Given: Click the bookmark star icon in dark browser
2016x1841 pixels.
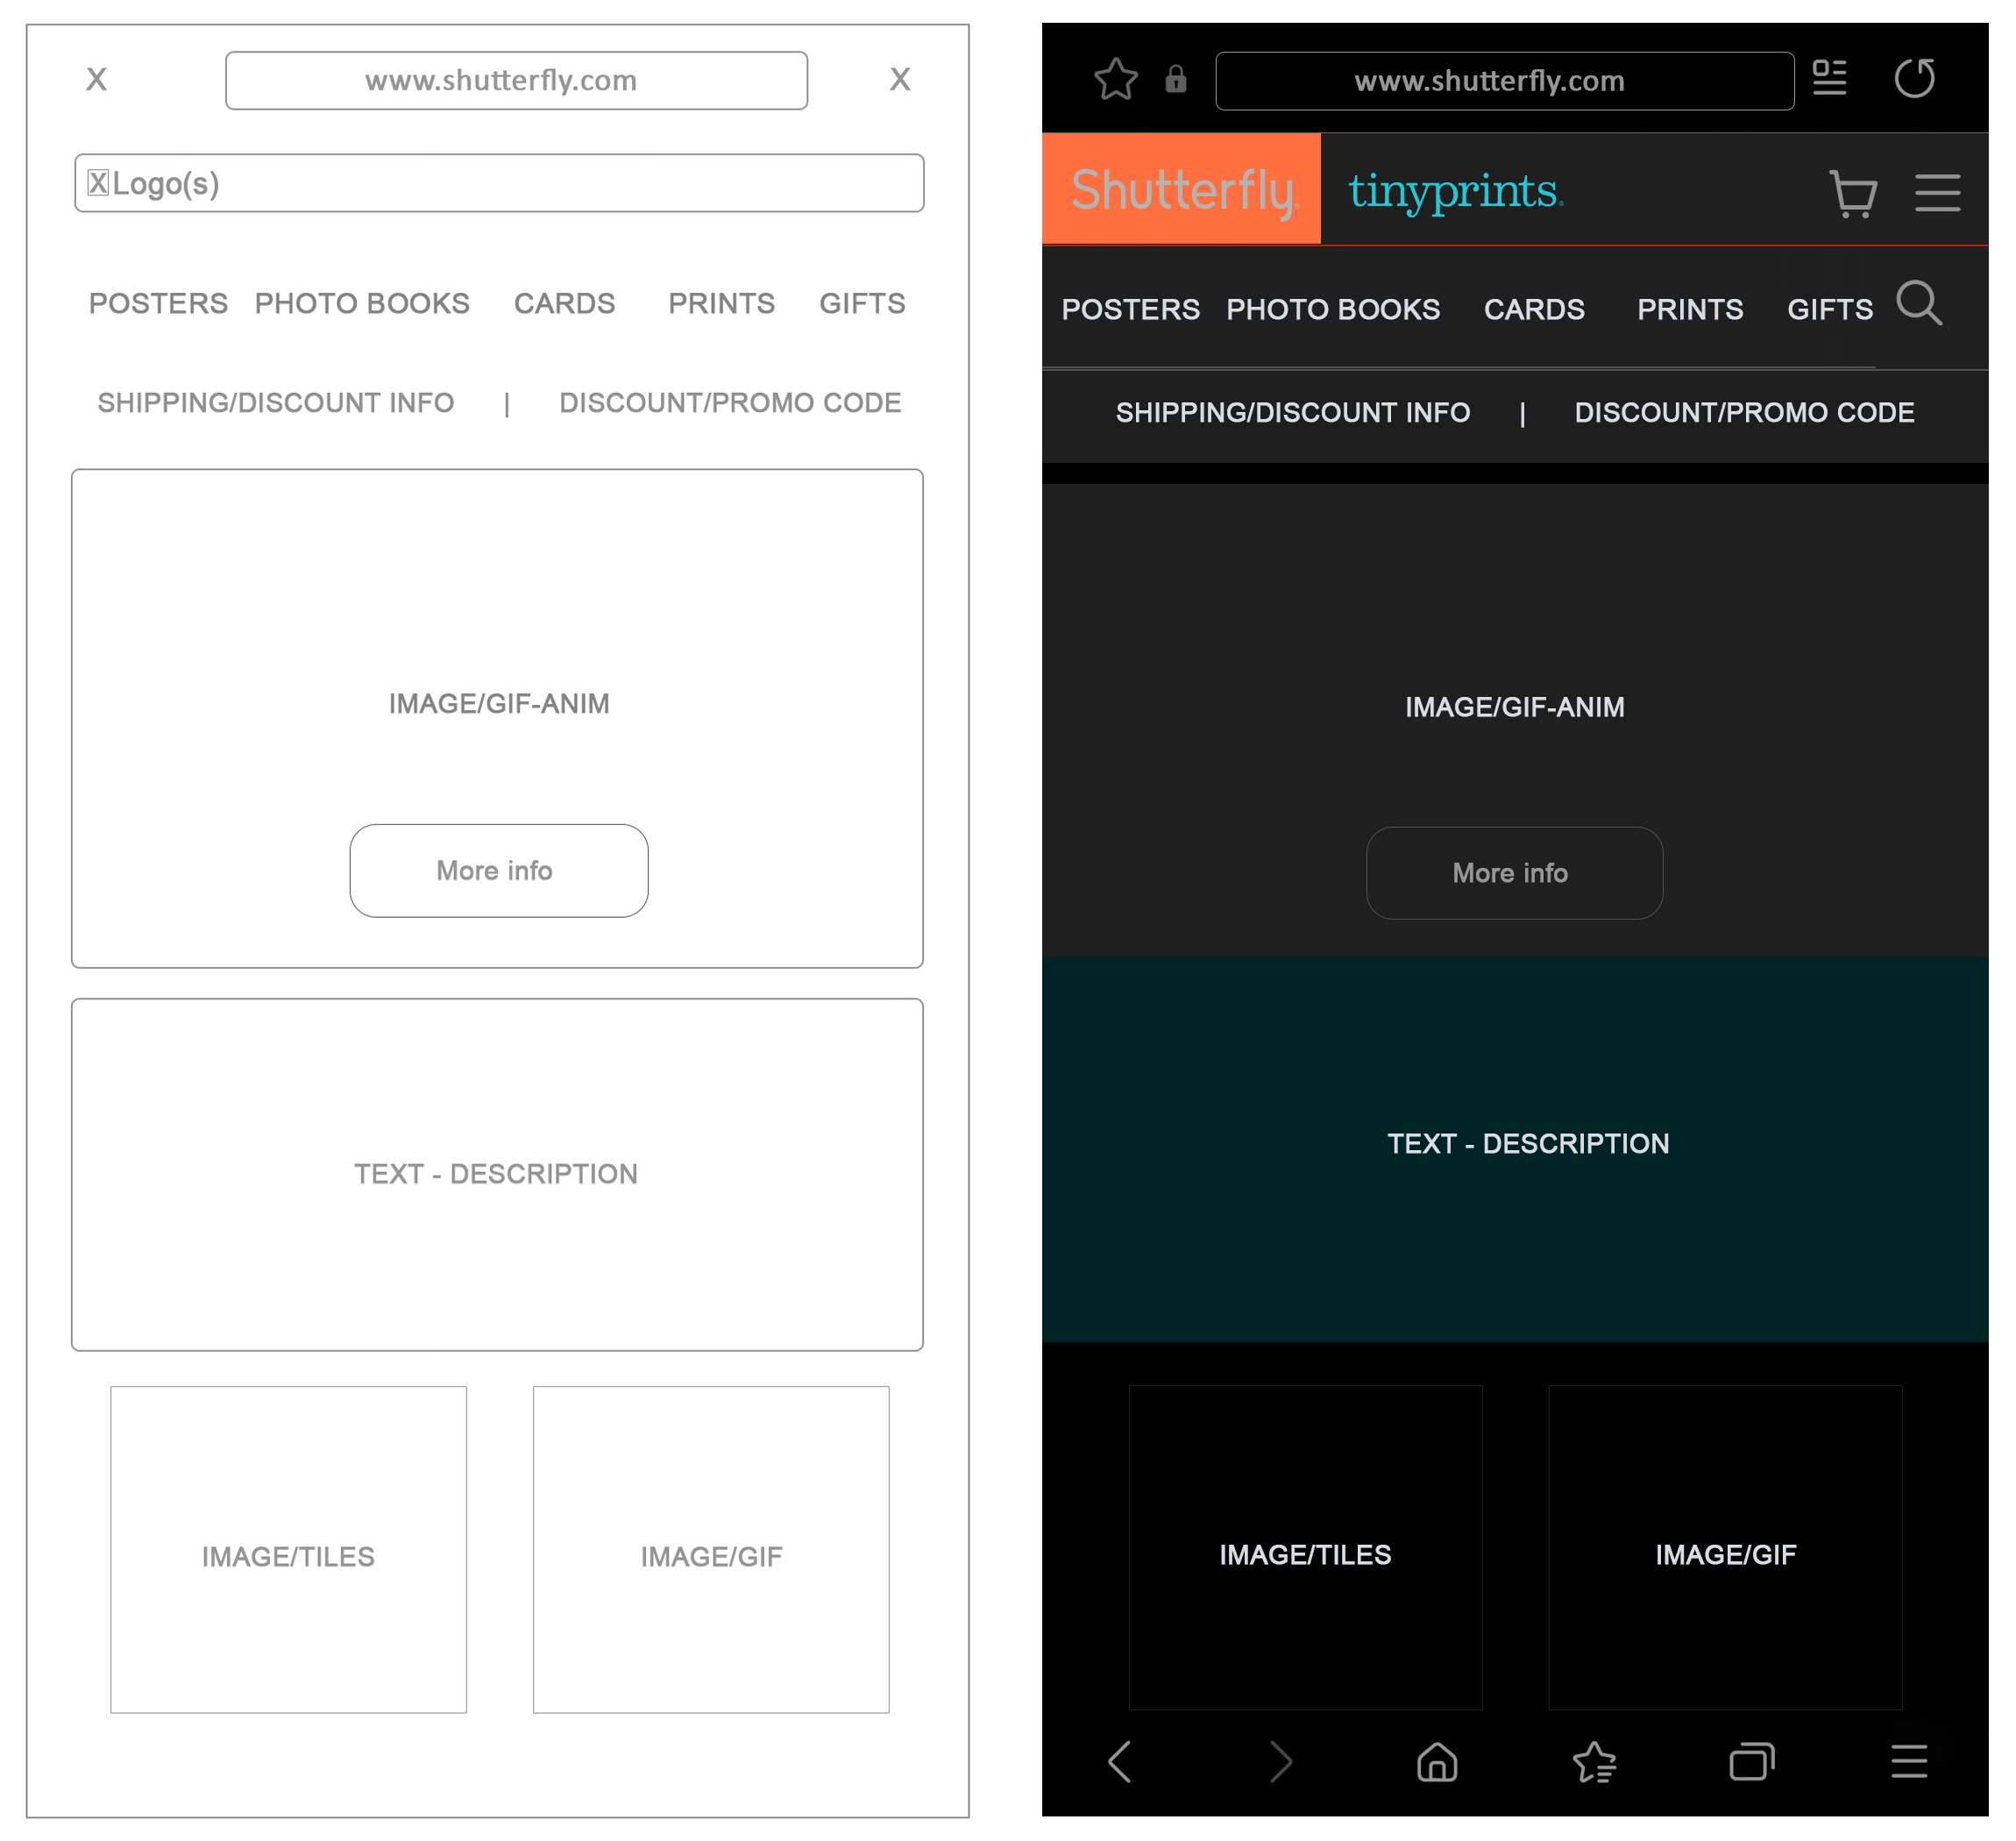Looking at the screenshot, I should click(x=1115, y=80).
